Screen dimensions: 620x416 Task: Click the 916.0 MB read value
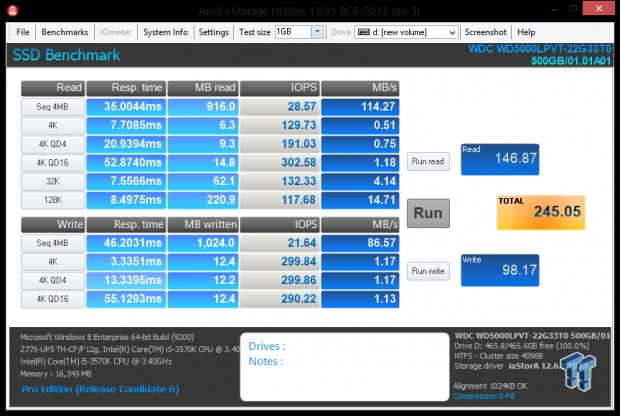(203, 107)
